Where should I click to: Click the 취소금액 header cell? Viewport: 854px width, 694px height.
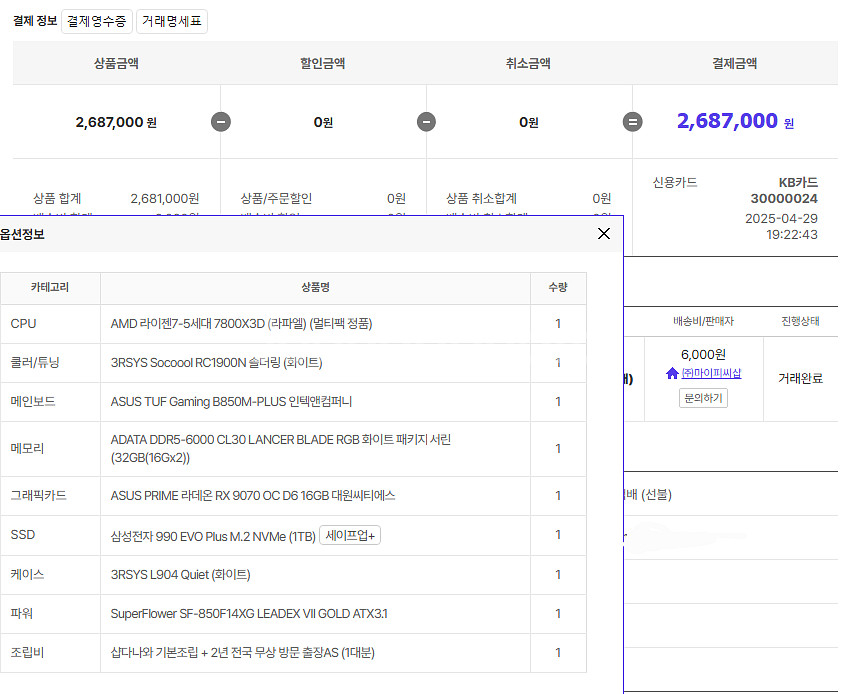click(x=528, y=63)
